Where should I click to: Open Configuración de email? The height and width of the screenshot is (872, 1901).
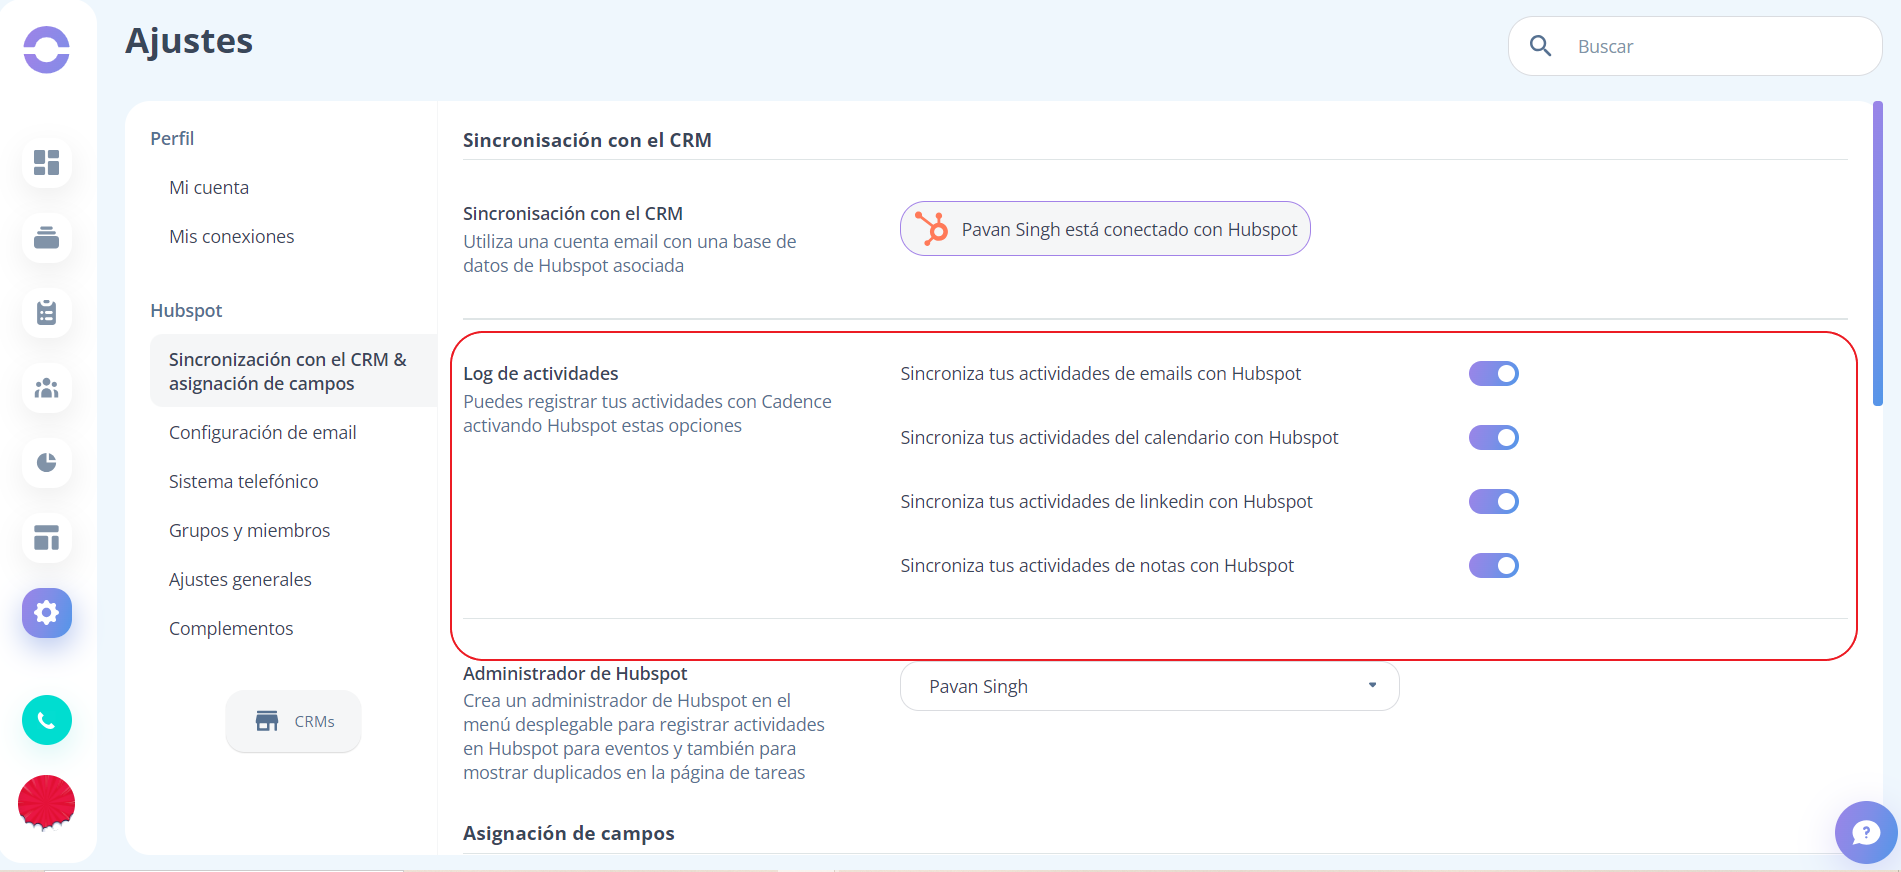262,432
